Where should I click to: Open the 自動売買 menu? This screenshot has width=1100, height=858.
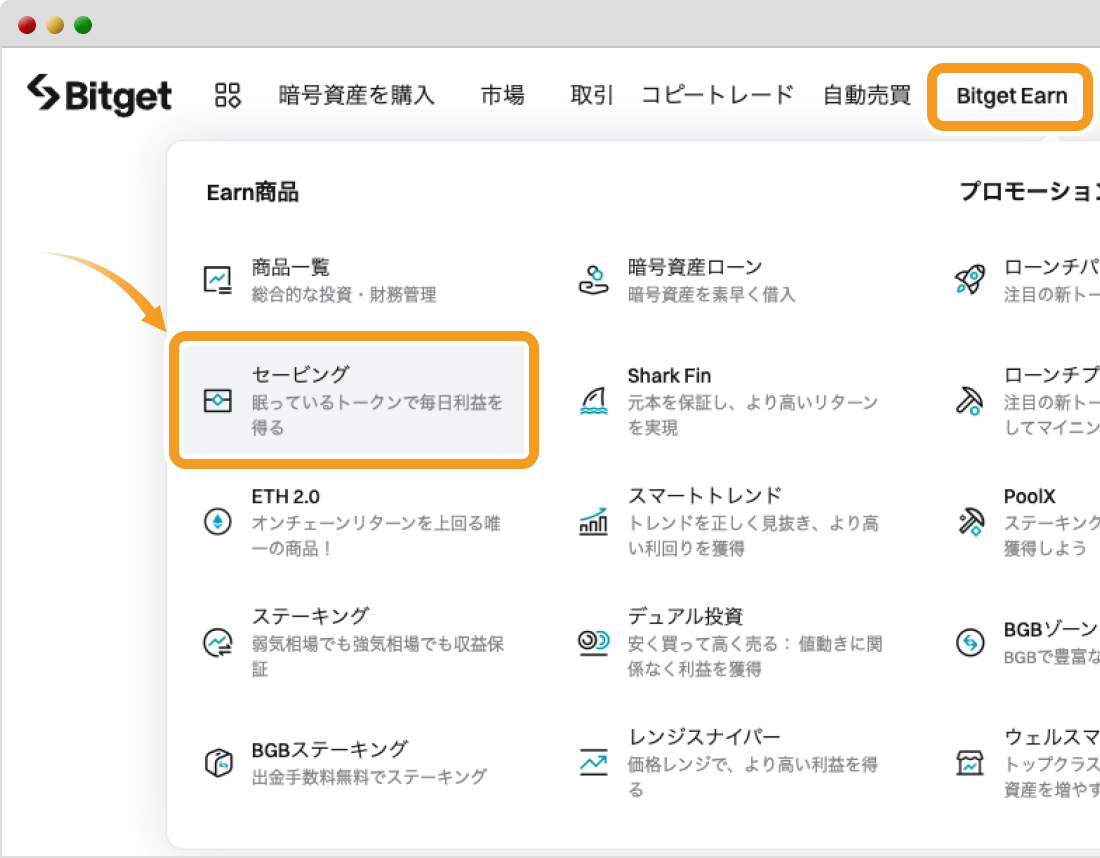point(867,95)
